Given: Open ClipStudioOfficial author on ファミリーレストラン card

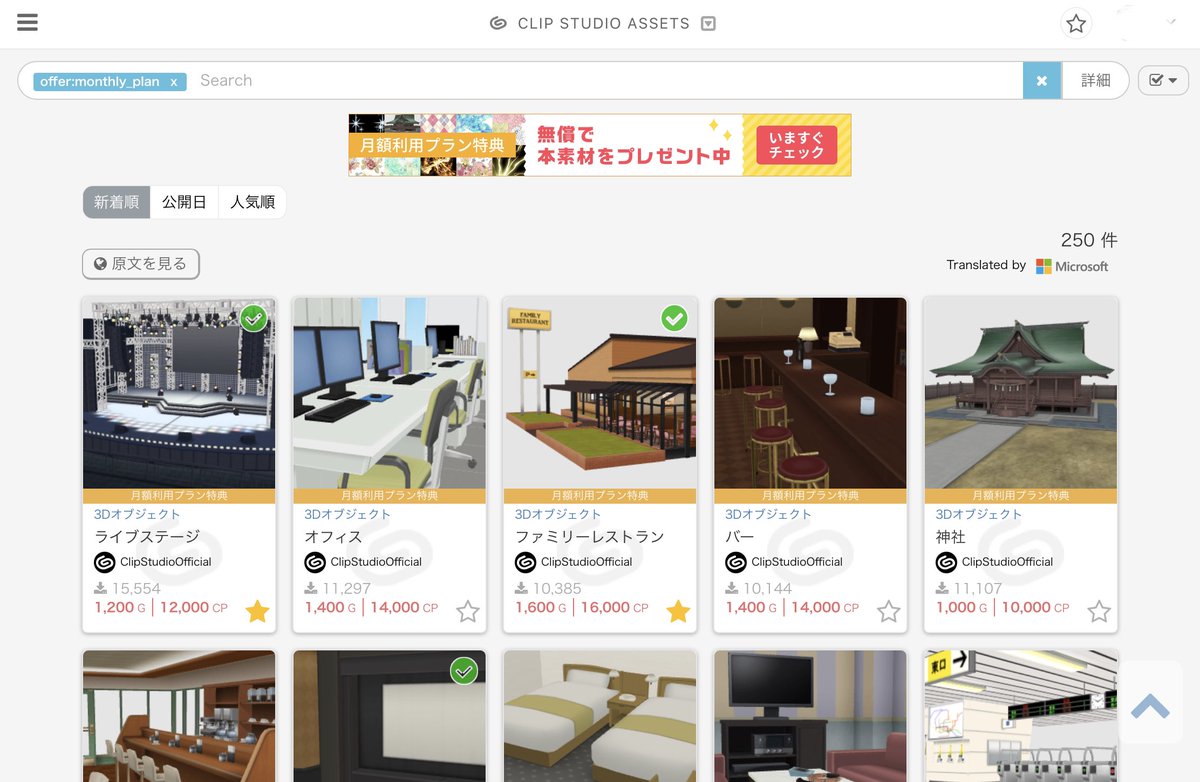Looking at the screenshot, I should [587, 562].
